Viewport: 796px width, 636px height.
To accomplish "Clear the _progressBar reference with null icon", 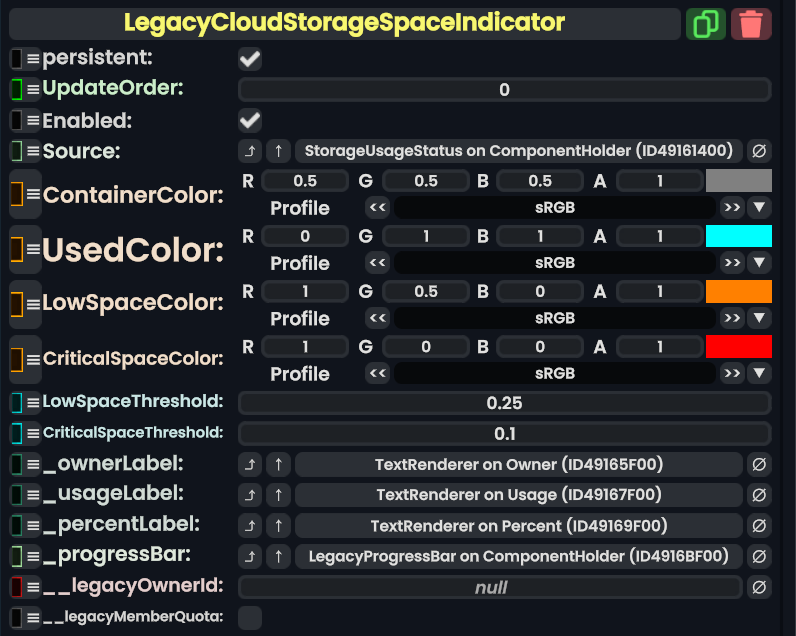I will click(x=759, y=556).
